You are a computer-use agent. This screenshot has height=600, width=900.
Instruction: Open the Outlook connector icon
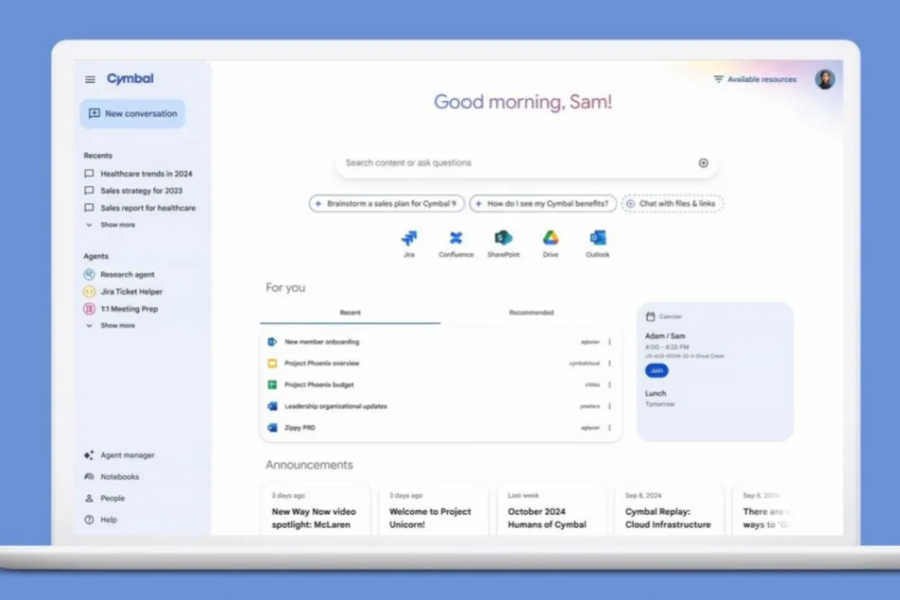coord(598,243)
